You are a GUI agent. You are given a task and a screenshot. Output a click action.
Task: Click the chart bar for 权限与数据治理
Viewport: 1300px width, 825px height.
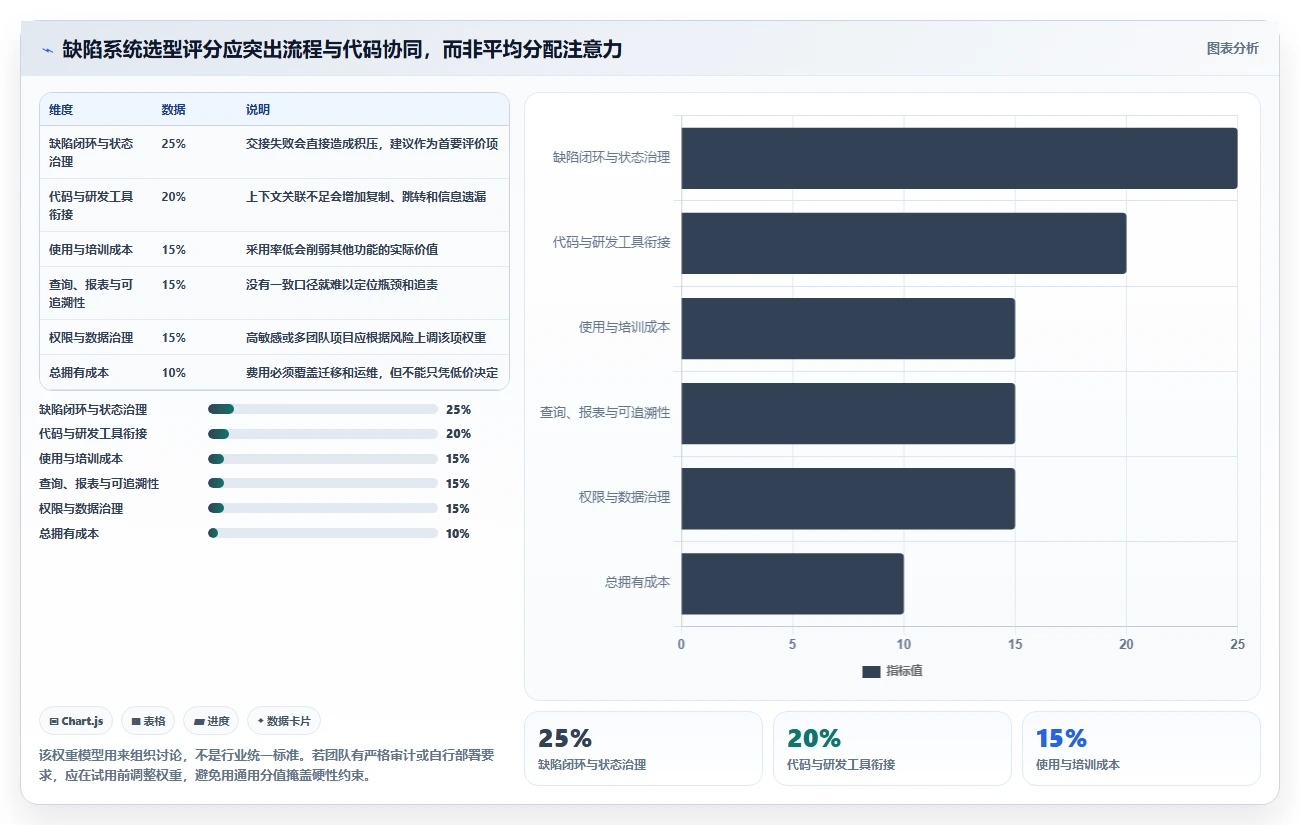848,498
